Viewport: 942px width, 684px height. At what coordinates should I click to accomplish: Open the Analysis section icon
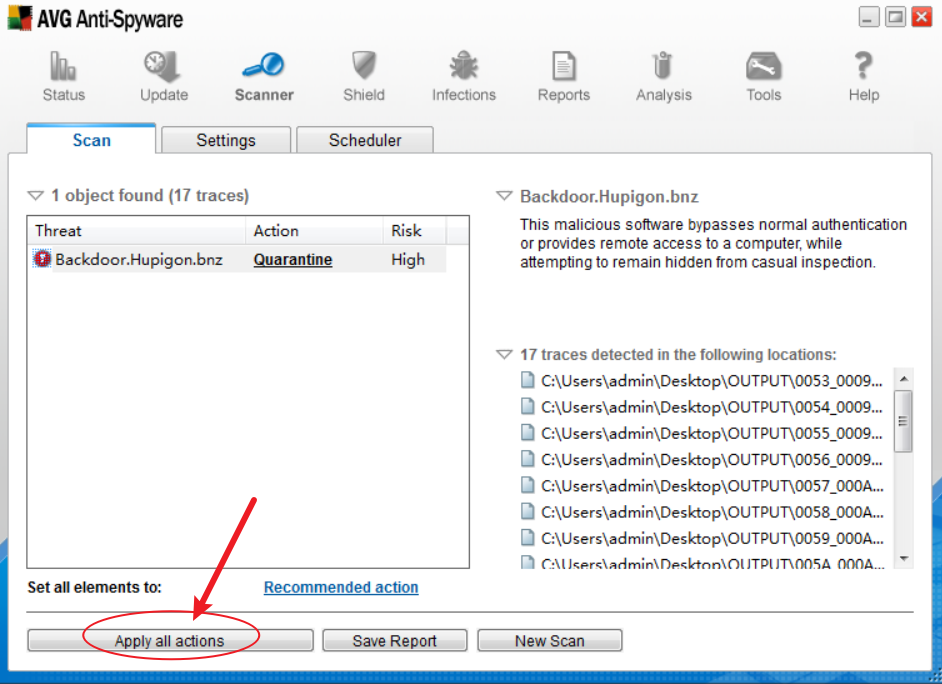click(x=663, y=65)
